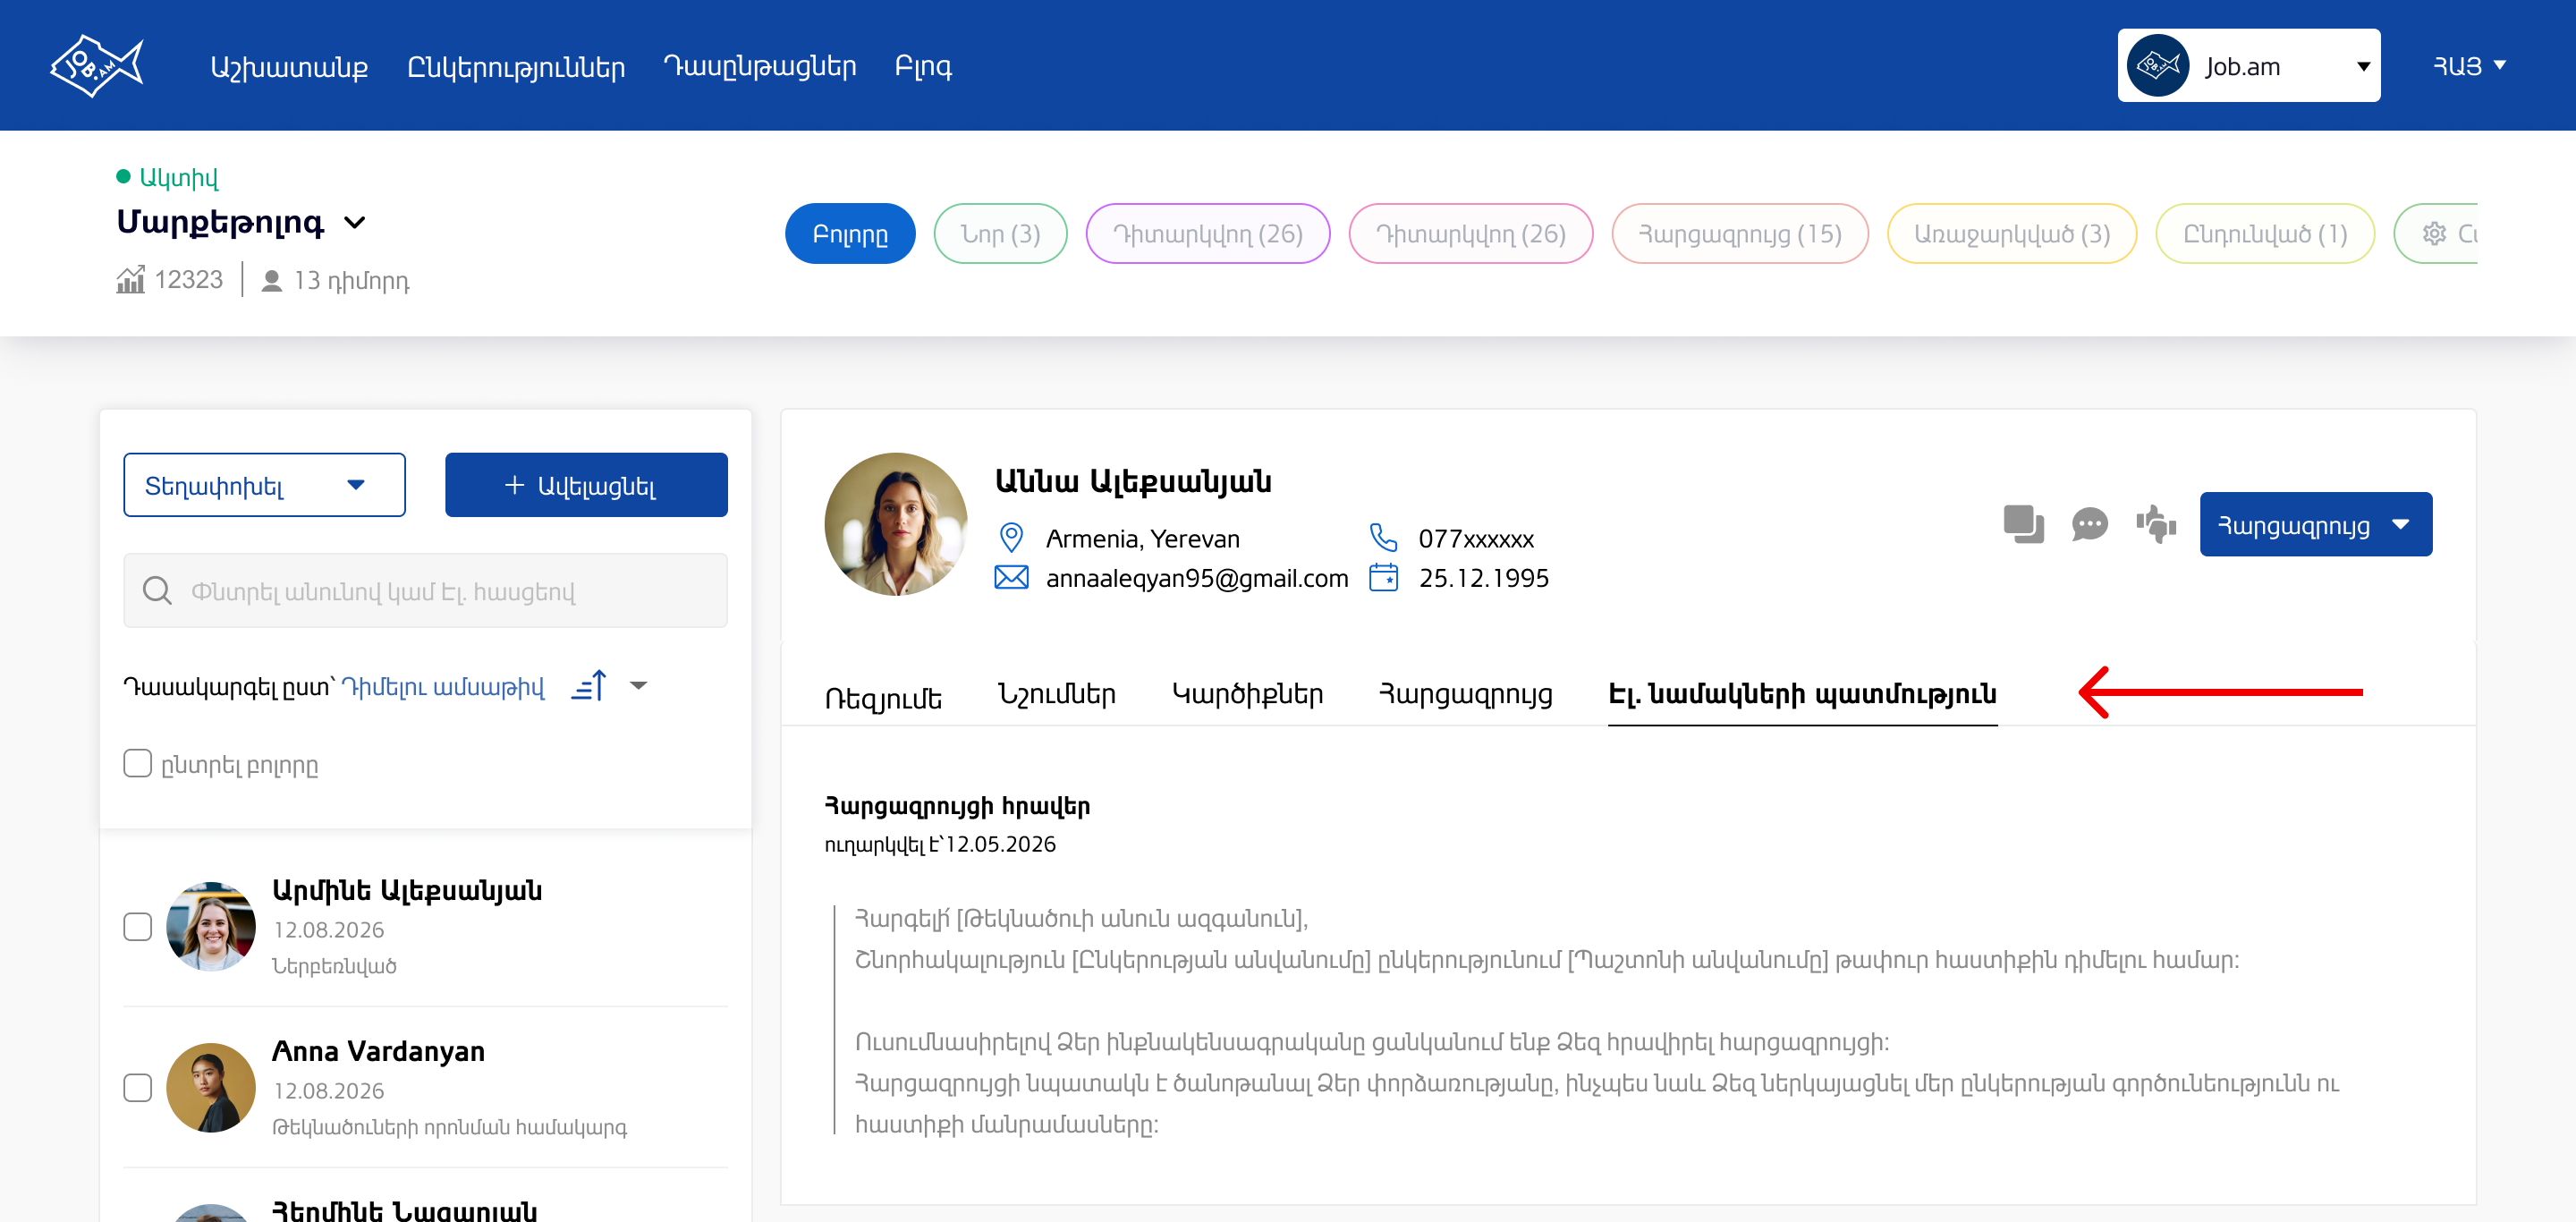Open the Աշխատանք menu
This screenshot has width=2576, height=1222.
click(289, 66)
